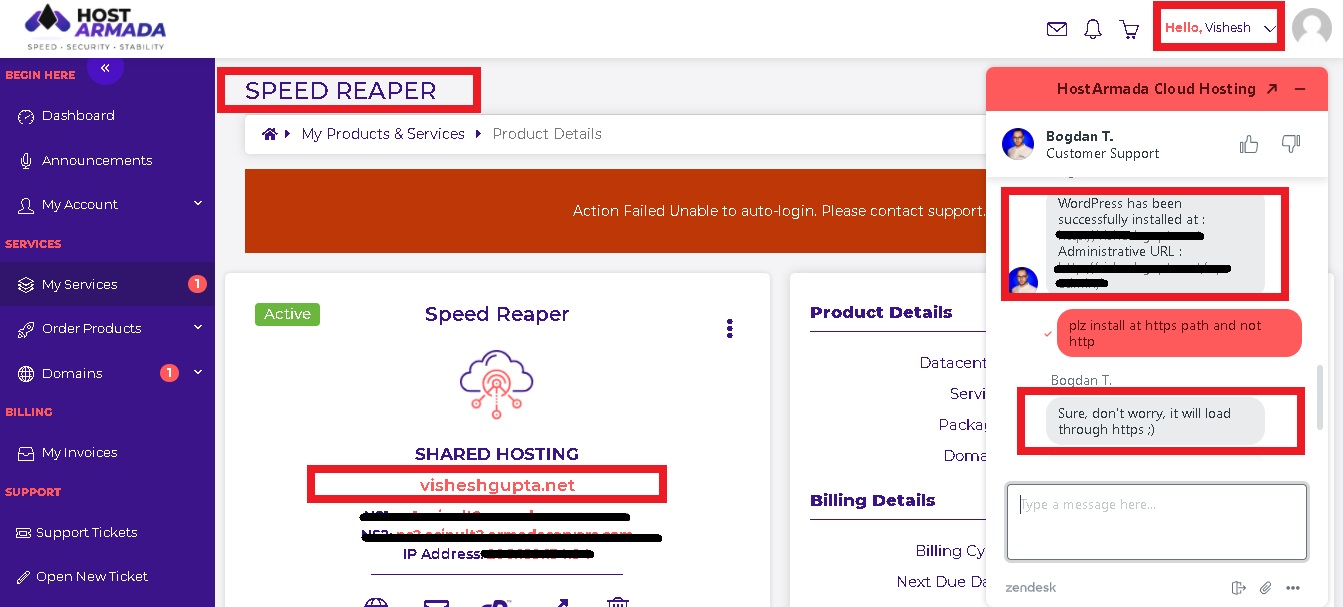Pop out the HostArmada chat window
1343x607 pixels.
[1272, 89]
